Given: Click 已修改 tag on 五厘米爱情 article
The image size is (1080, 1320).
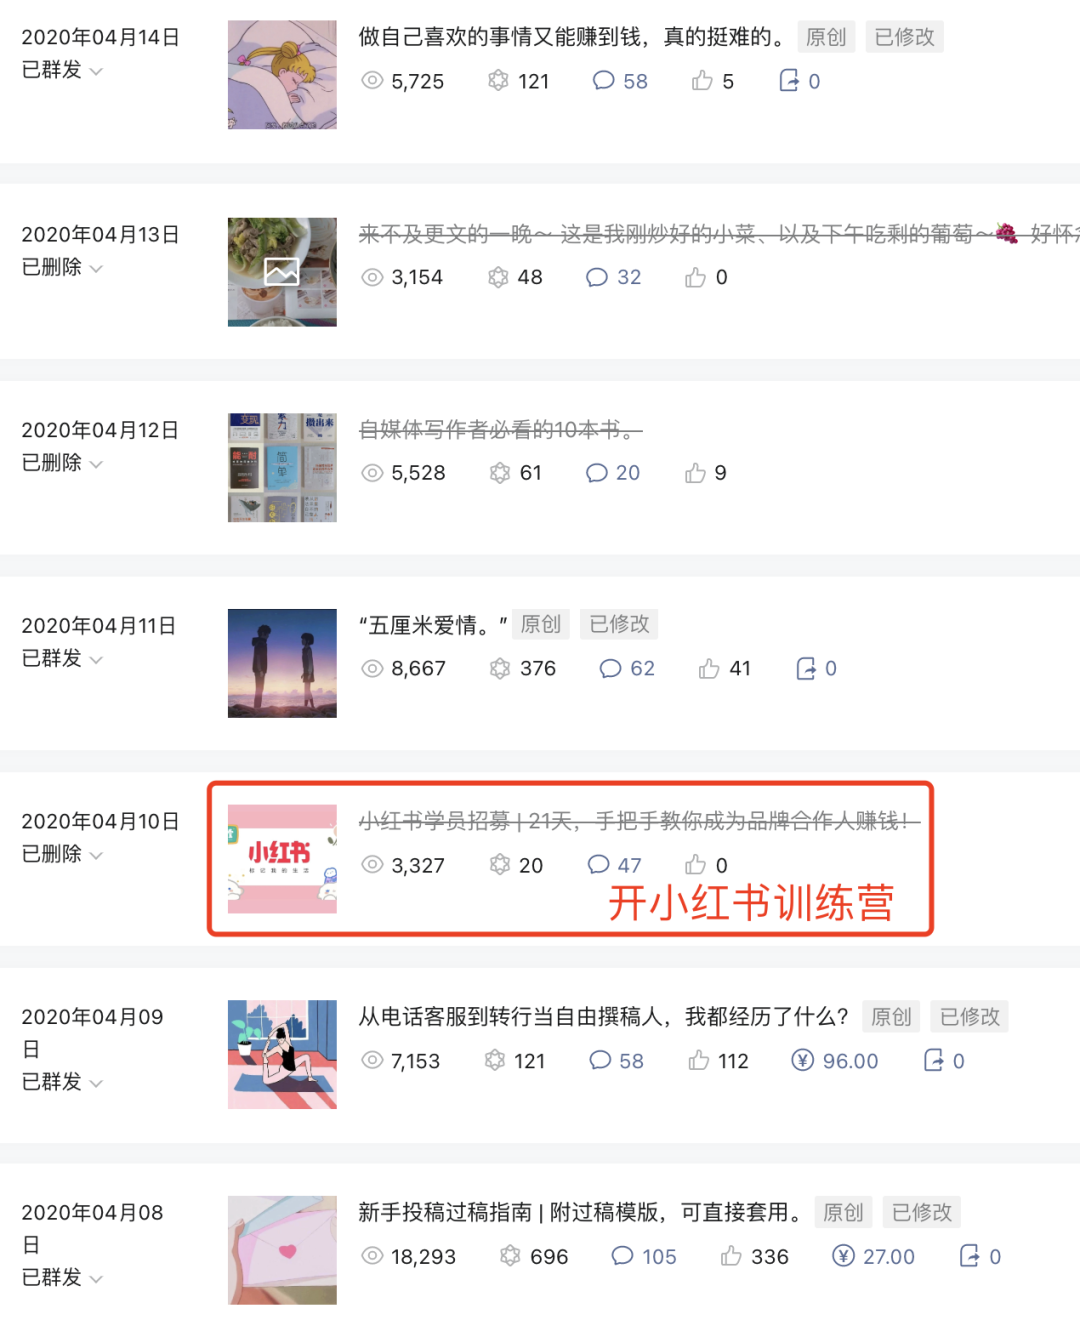Looking at the screenshot, I should 619,624.
